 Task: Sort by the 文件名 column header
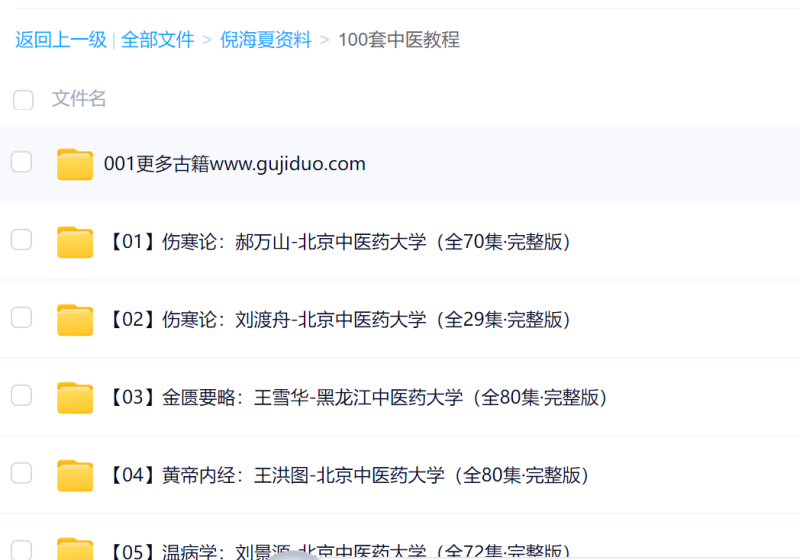(x=79, y=99)
